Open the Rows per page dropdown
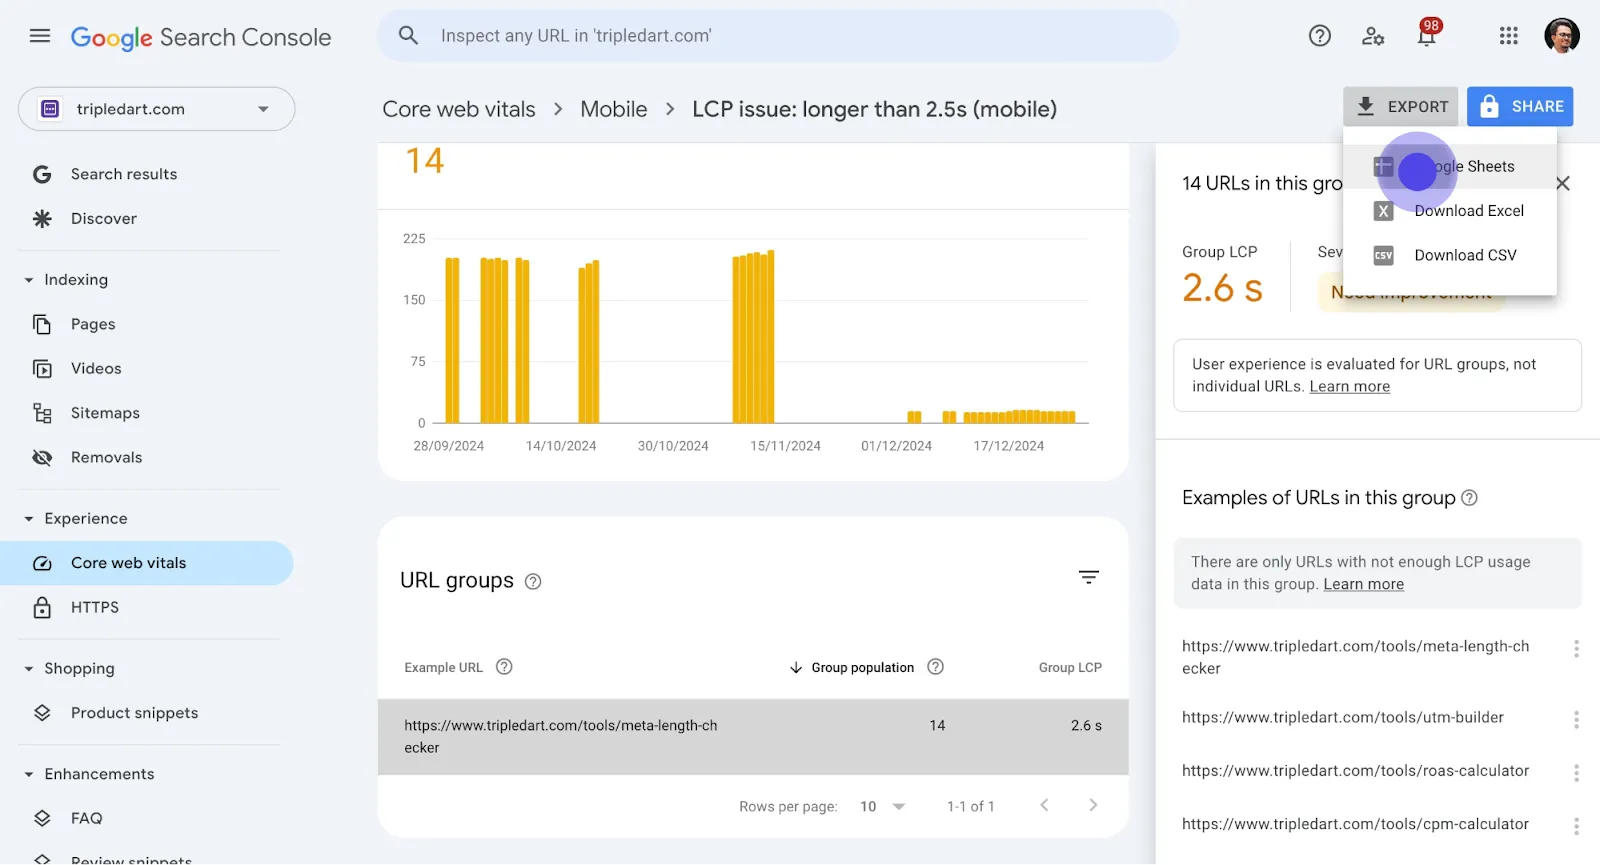Image resolution: width=1600 pixels, height=865 pixels. pyautogui.click(x=883, y=806)
